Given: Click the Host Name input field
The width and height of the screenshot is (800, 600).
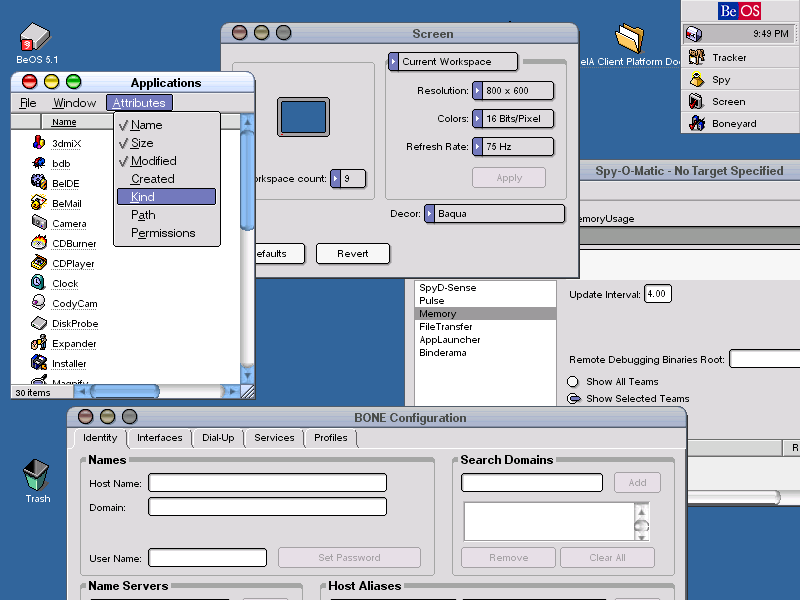Looking at the screenshot, I should click(x=267, y=483).
